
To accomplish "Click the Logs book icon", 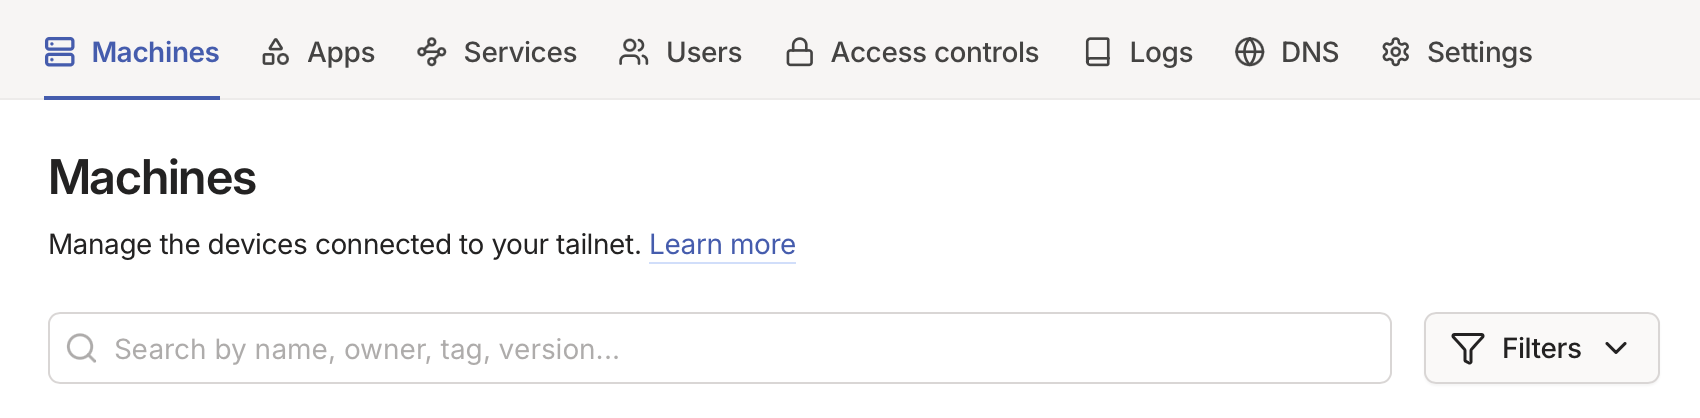I will (x=1098, y=52).
